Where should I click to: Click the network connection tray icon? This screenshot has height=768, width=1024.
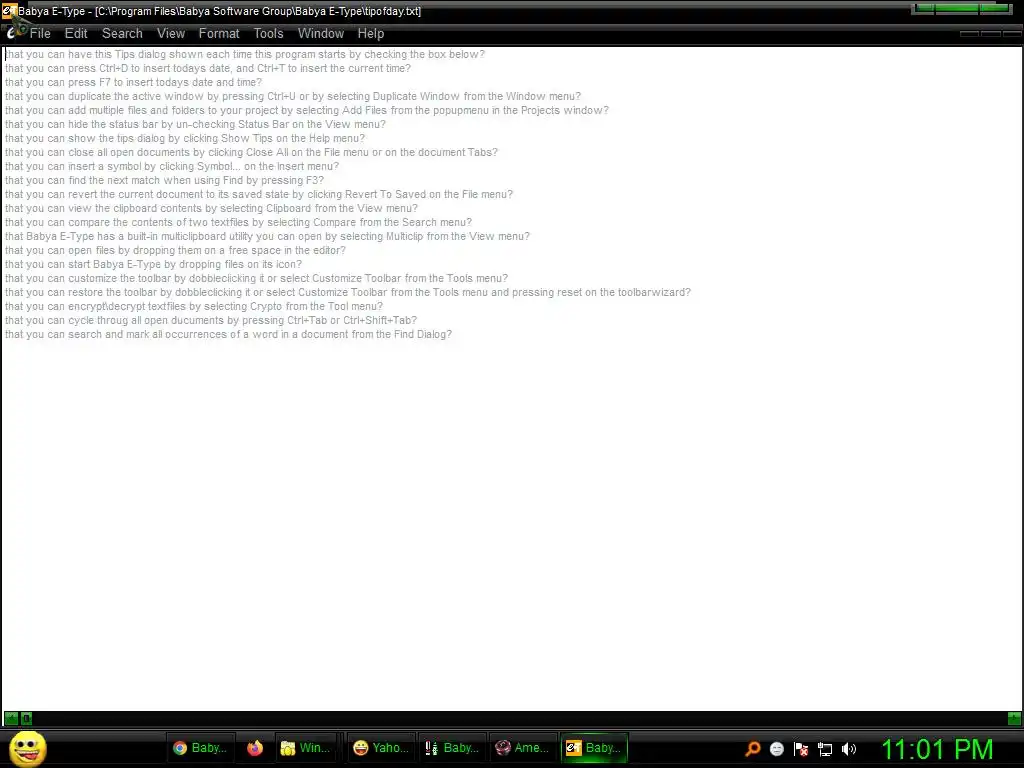pyautogui.click(x=825, y=749)
